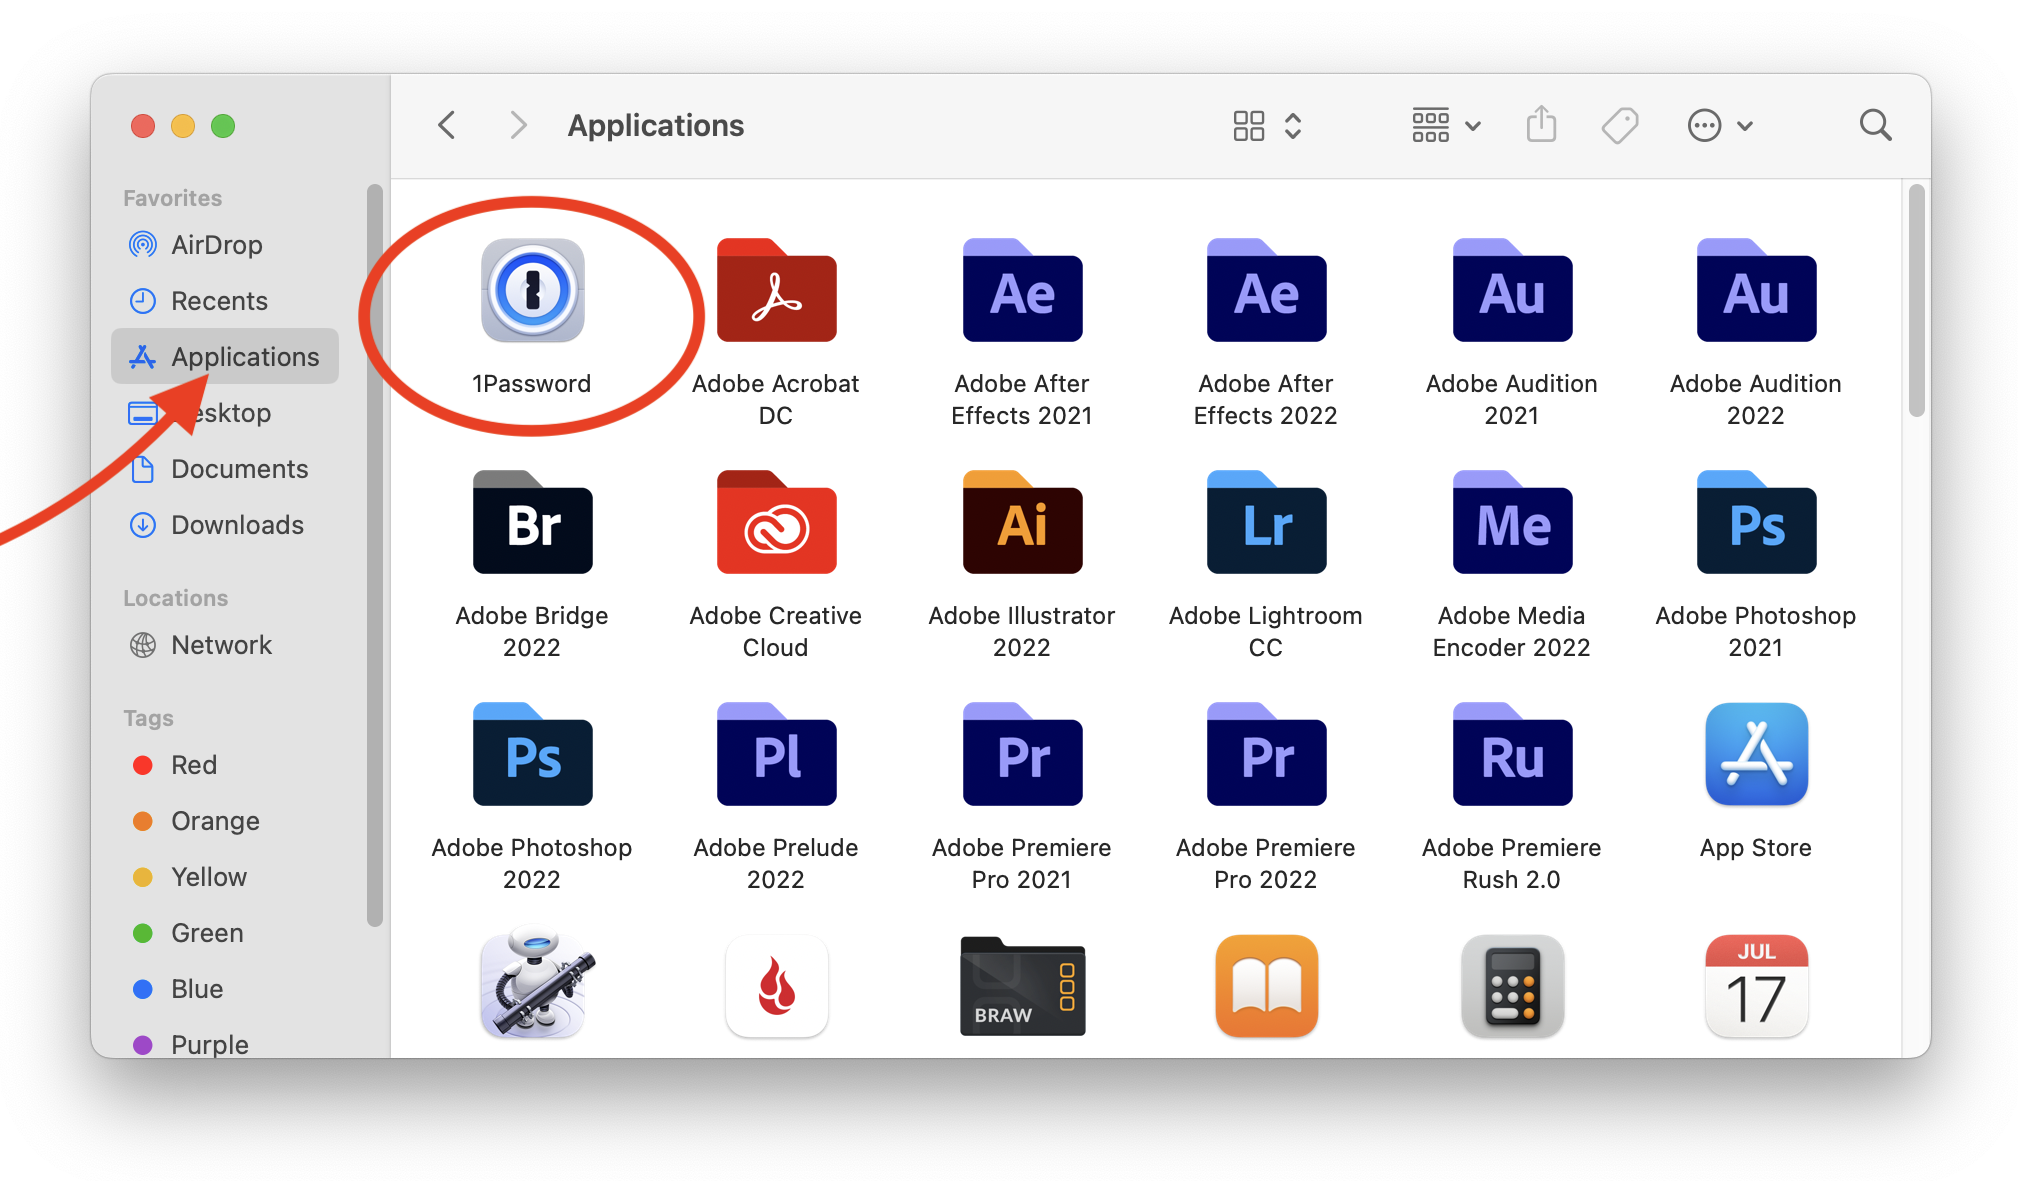
Task: Click the back navigation arrow
Action: click(x=447, y=126)
